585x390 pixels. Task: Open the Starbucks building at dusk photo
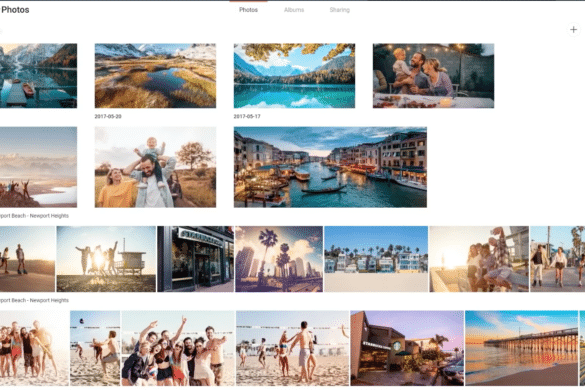[407, 348]
